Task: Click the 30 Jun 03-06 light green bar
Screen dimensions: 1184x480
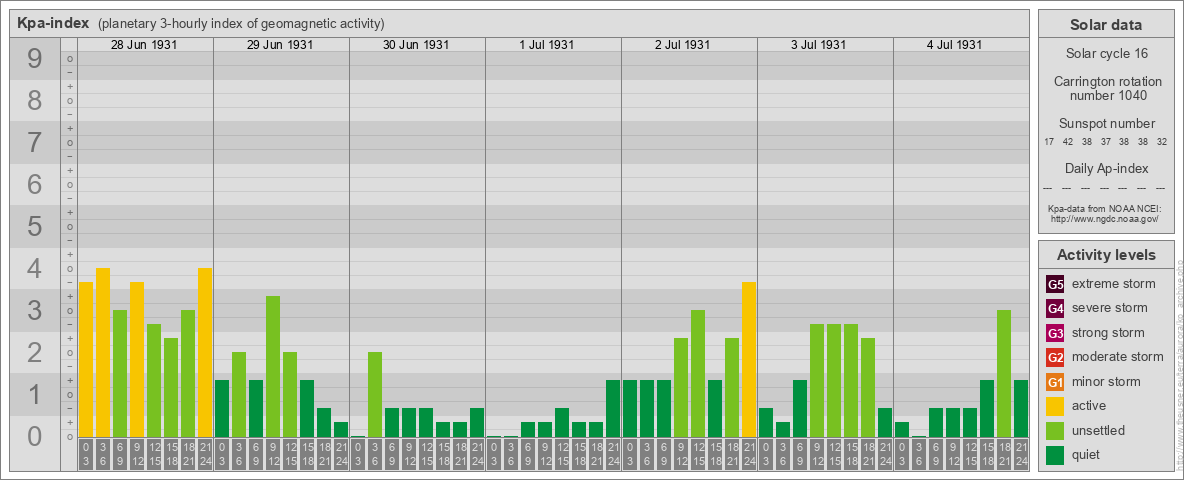Action: click(375, 395)
